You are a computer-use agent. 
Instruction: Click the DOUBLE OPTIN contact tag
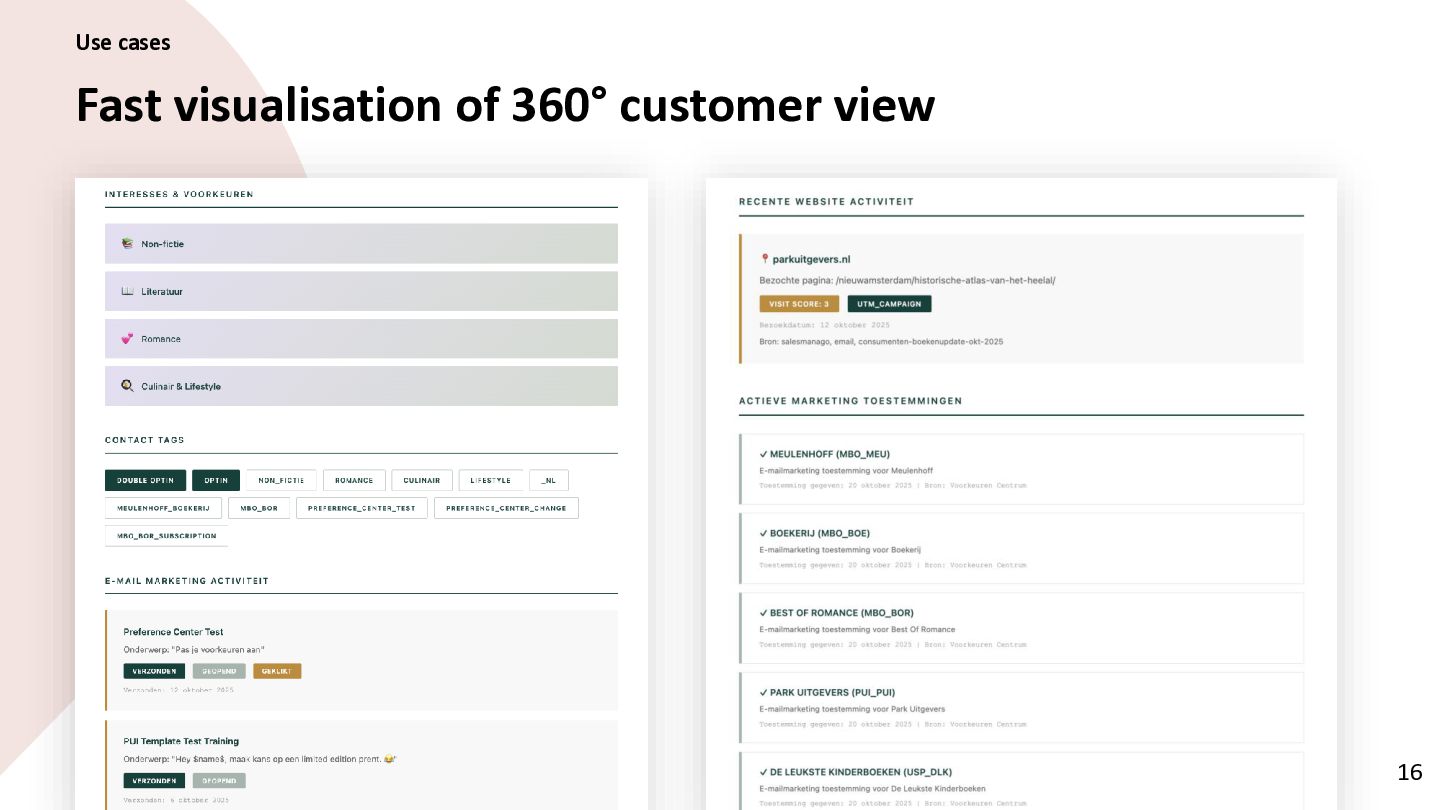145,480
